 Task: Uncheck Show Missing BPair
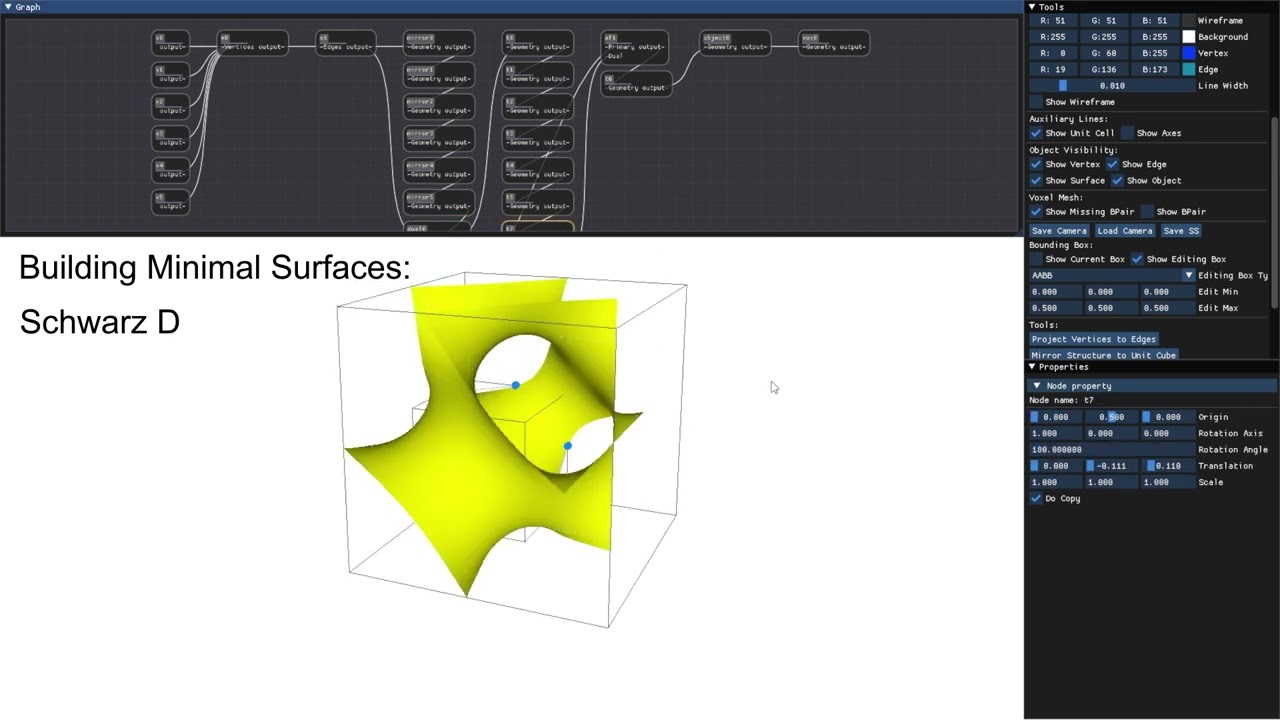pos(1036,212)
